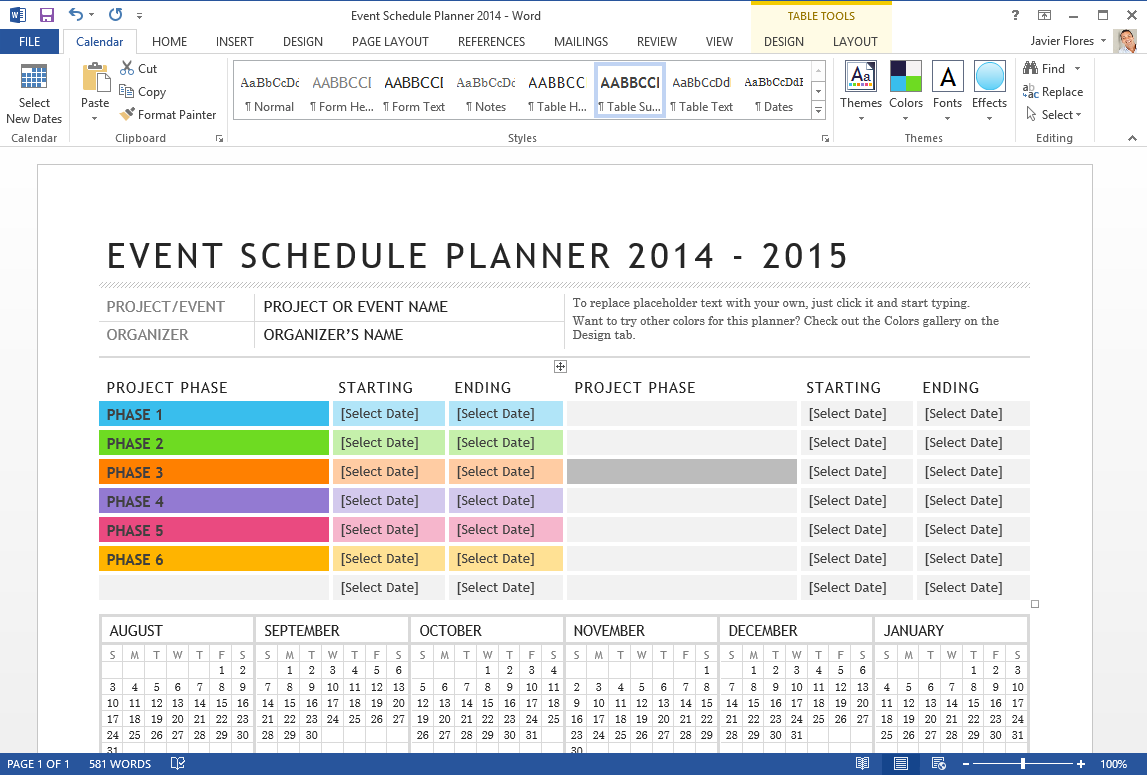Apply the Normal style

coord(269,91)
